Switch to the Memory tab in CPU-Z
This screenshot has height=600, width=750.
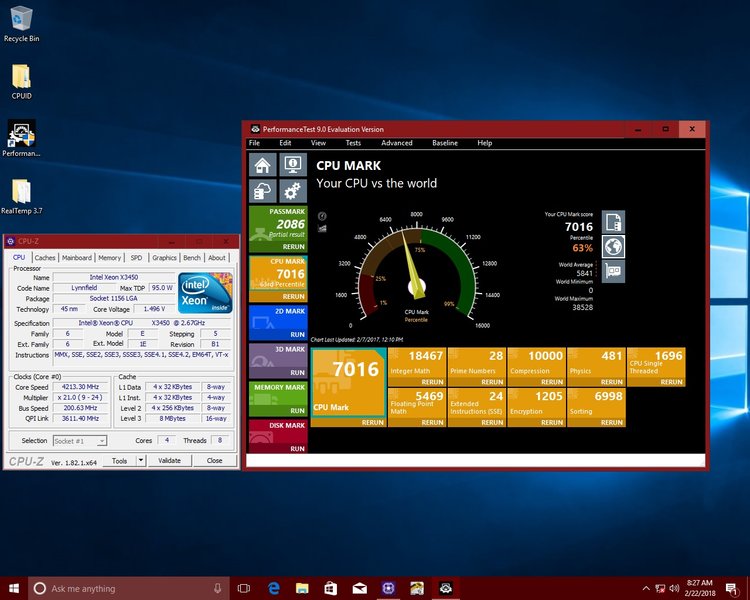point(110,257)
